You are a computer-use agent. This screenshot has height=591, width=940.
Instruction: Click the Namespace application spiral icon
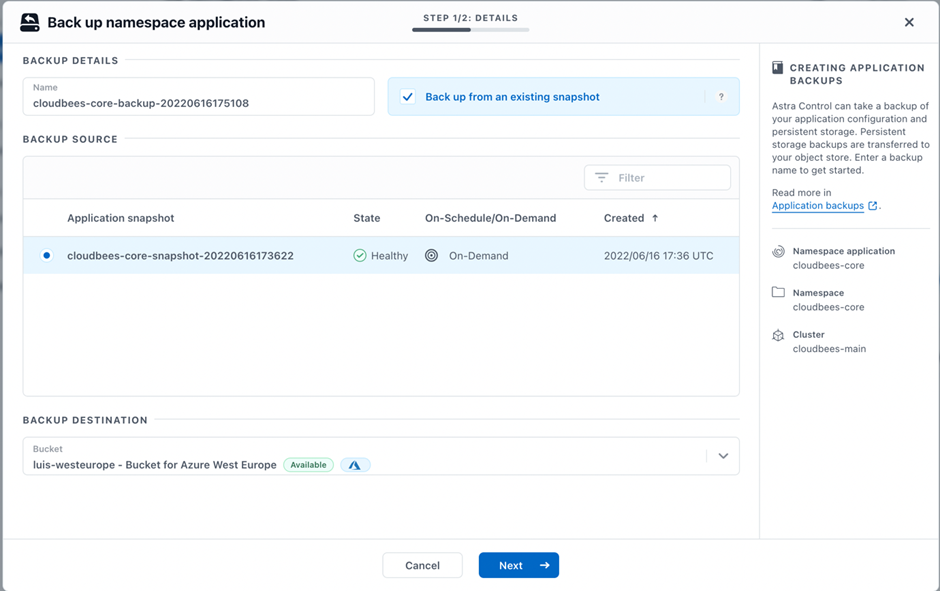pyautogui.click(x=778, y=252)
